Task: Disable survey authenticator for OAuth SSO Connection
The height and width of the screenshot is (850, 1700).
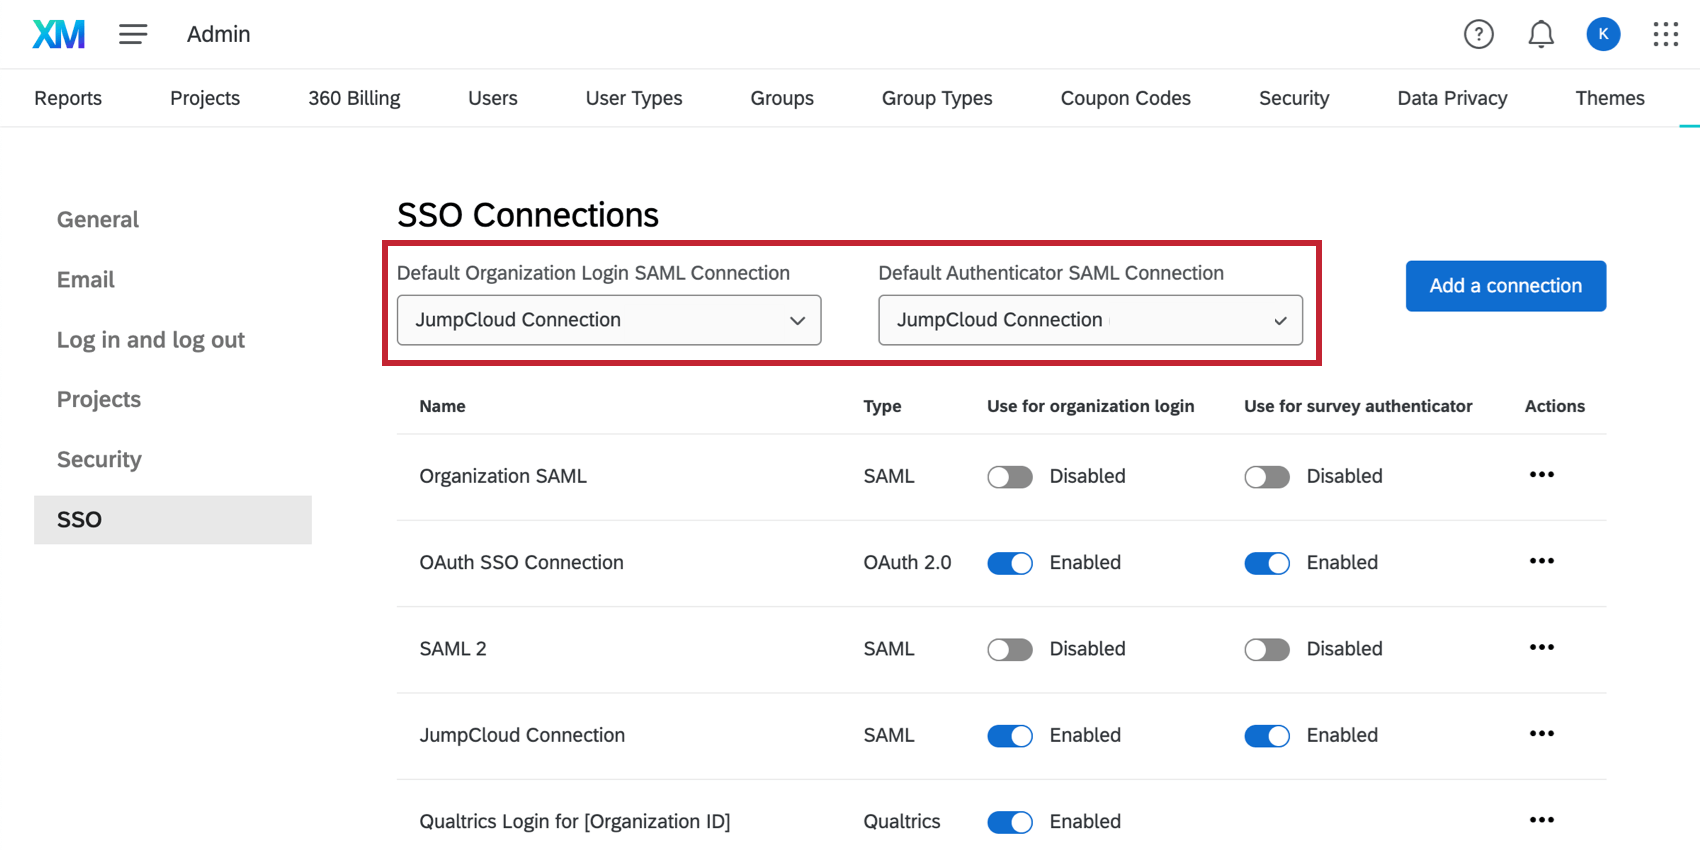Action: click(x=1266, y=563)
